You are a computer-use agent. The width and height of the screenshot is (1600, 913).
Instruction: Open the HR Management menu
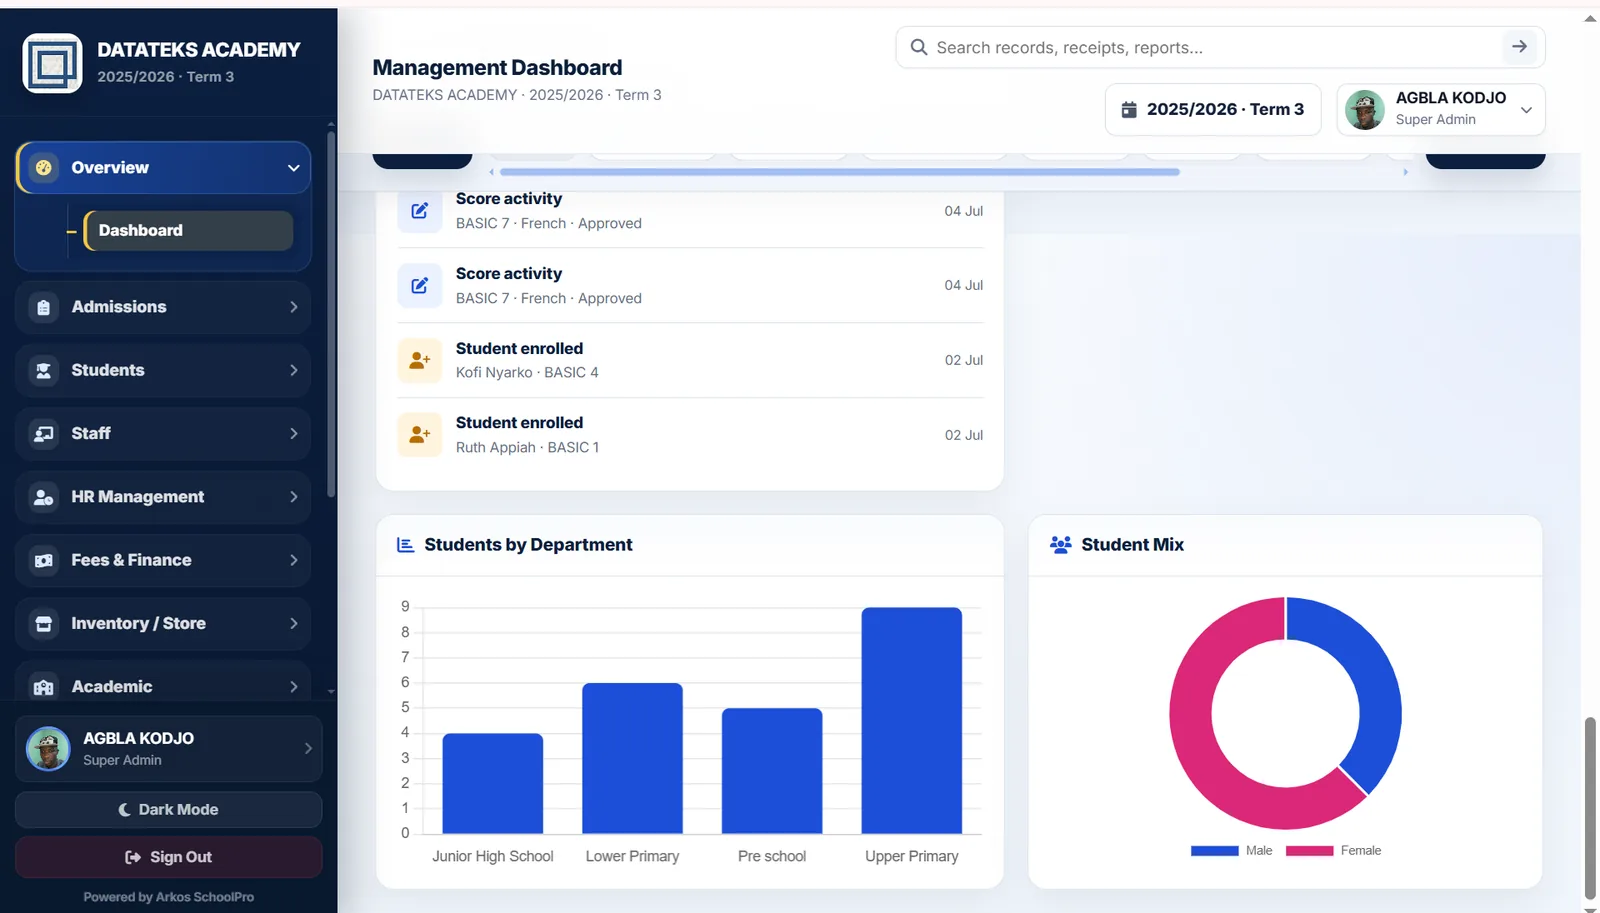[163, 497]
